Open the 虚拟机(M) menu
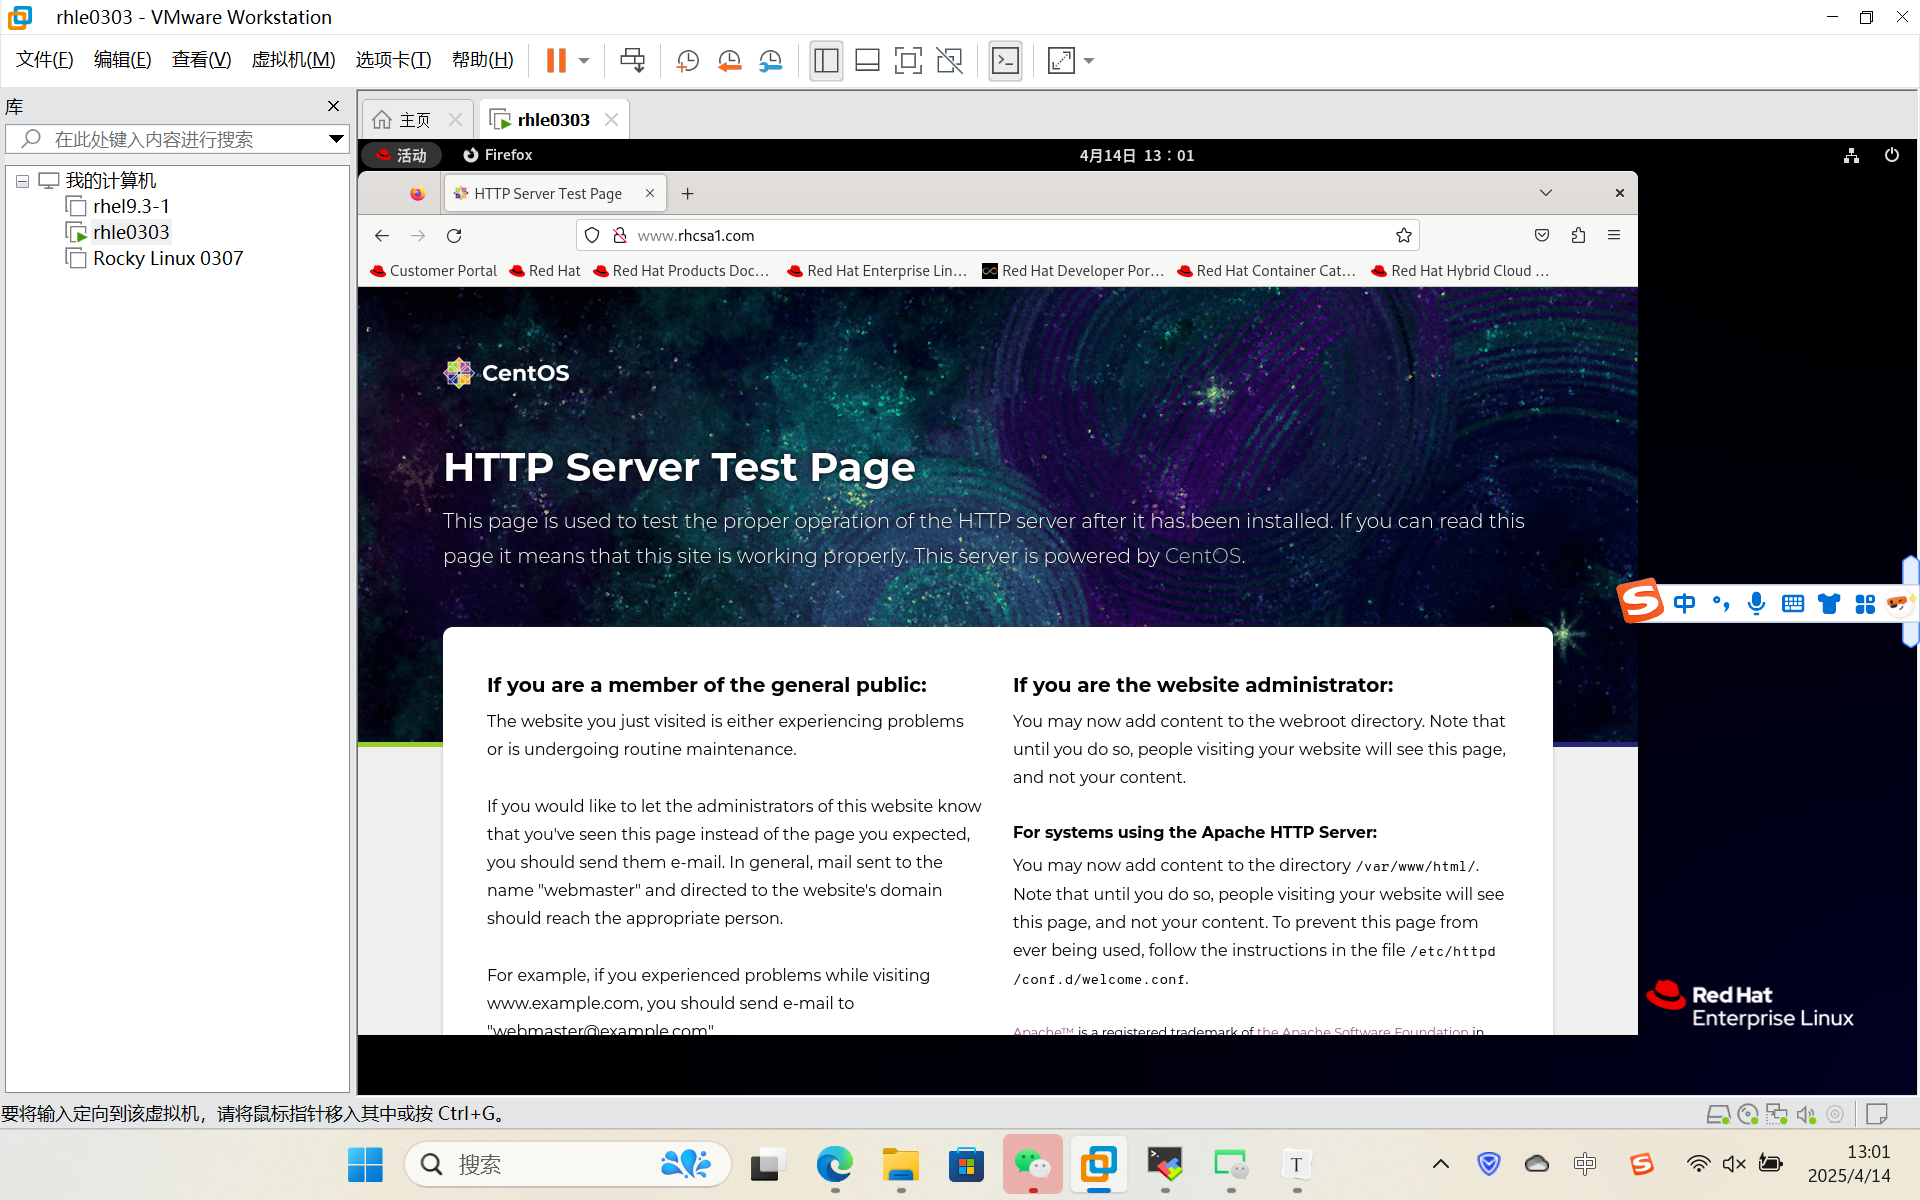The image size is (1920, 1200). click(293, 60)
